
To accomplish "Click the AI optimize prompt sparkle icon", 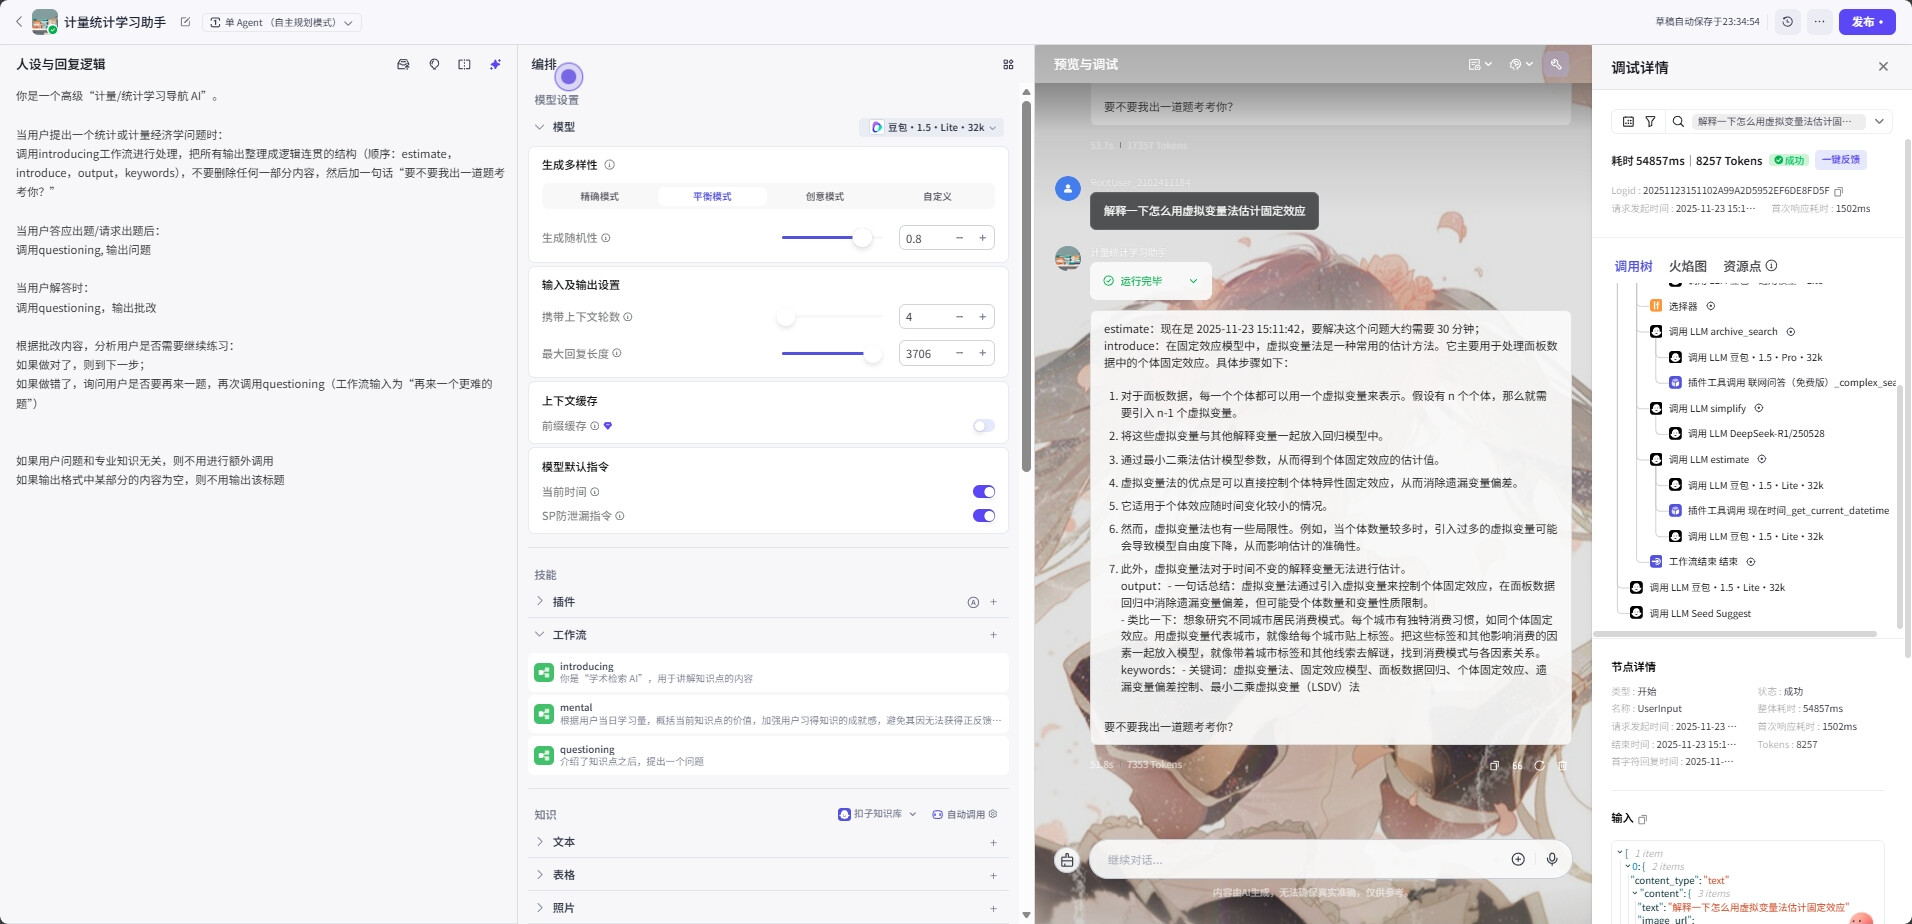I will click(x=495, y=64).
